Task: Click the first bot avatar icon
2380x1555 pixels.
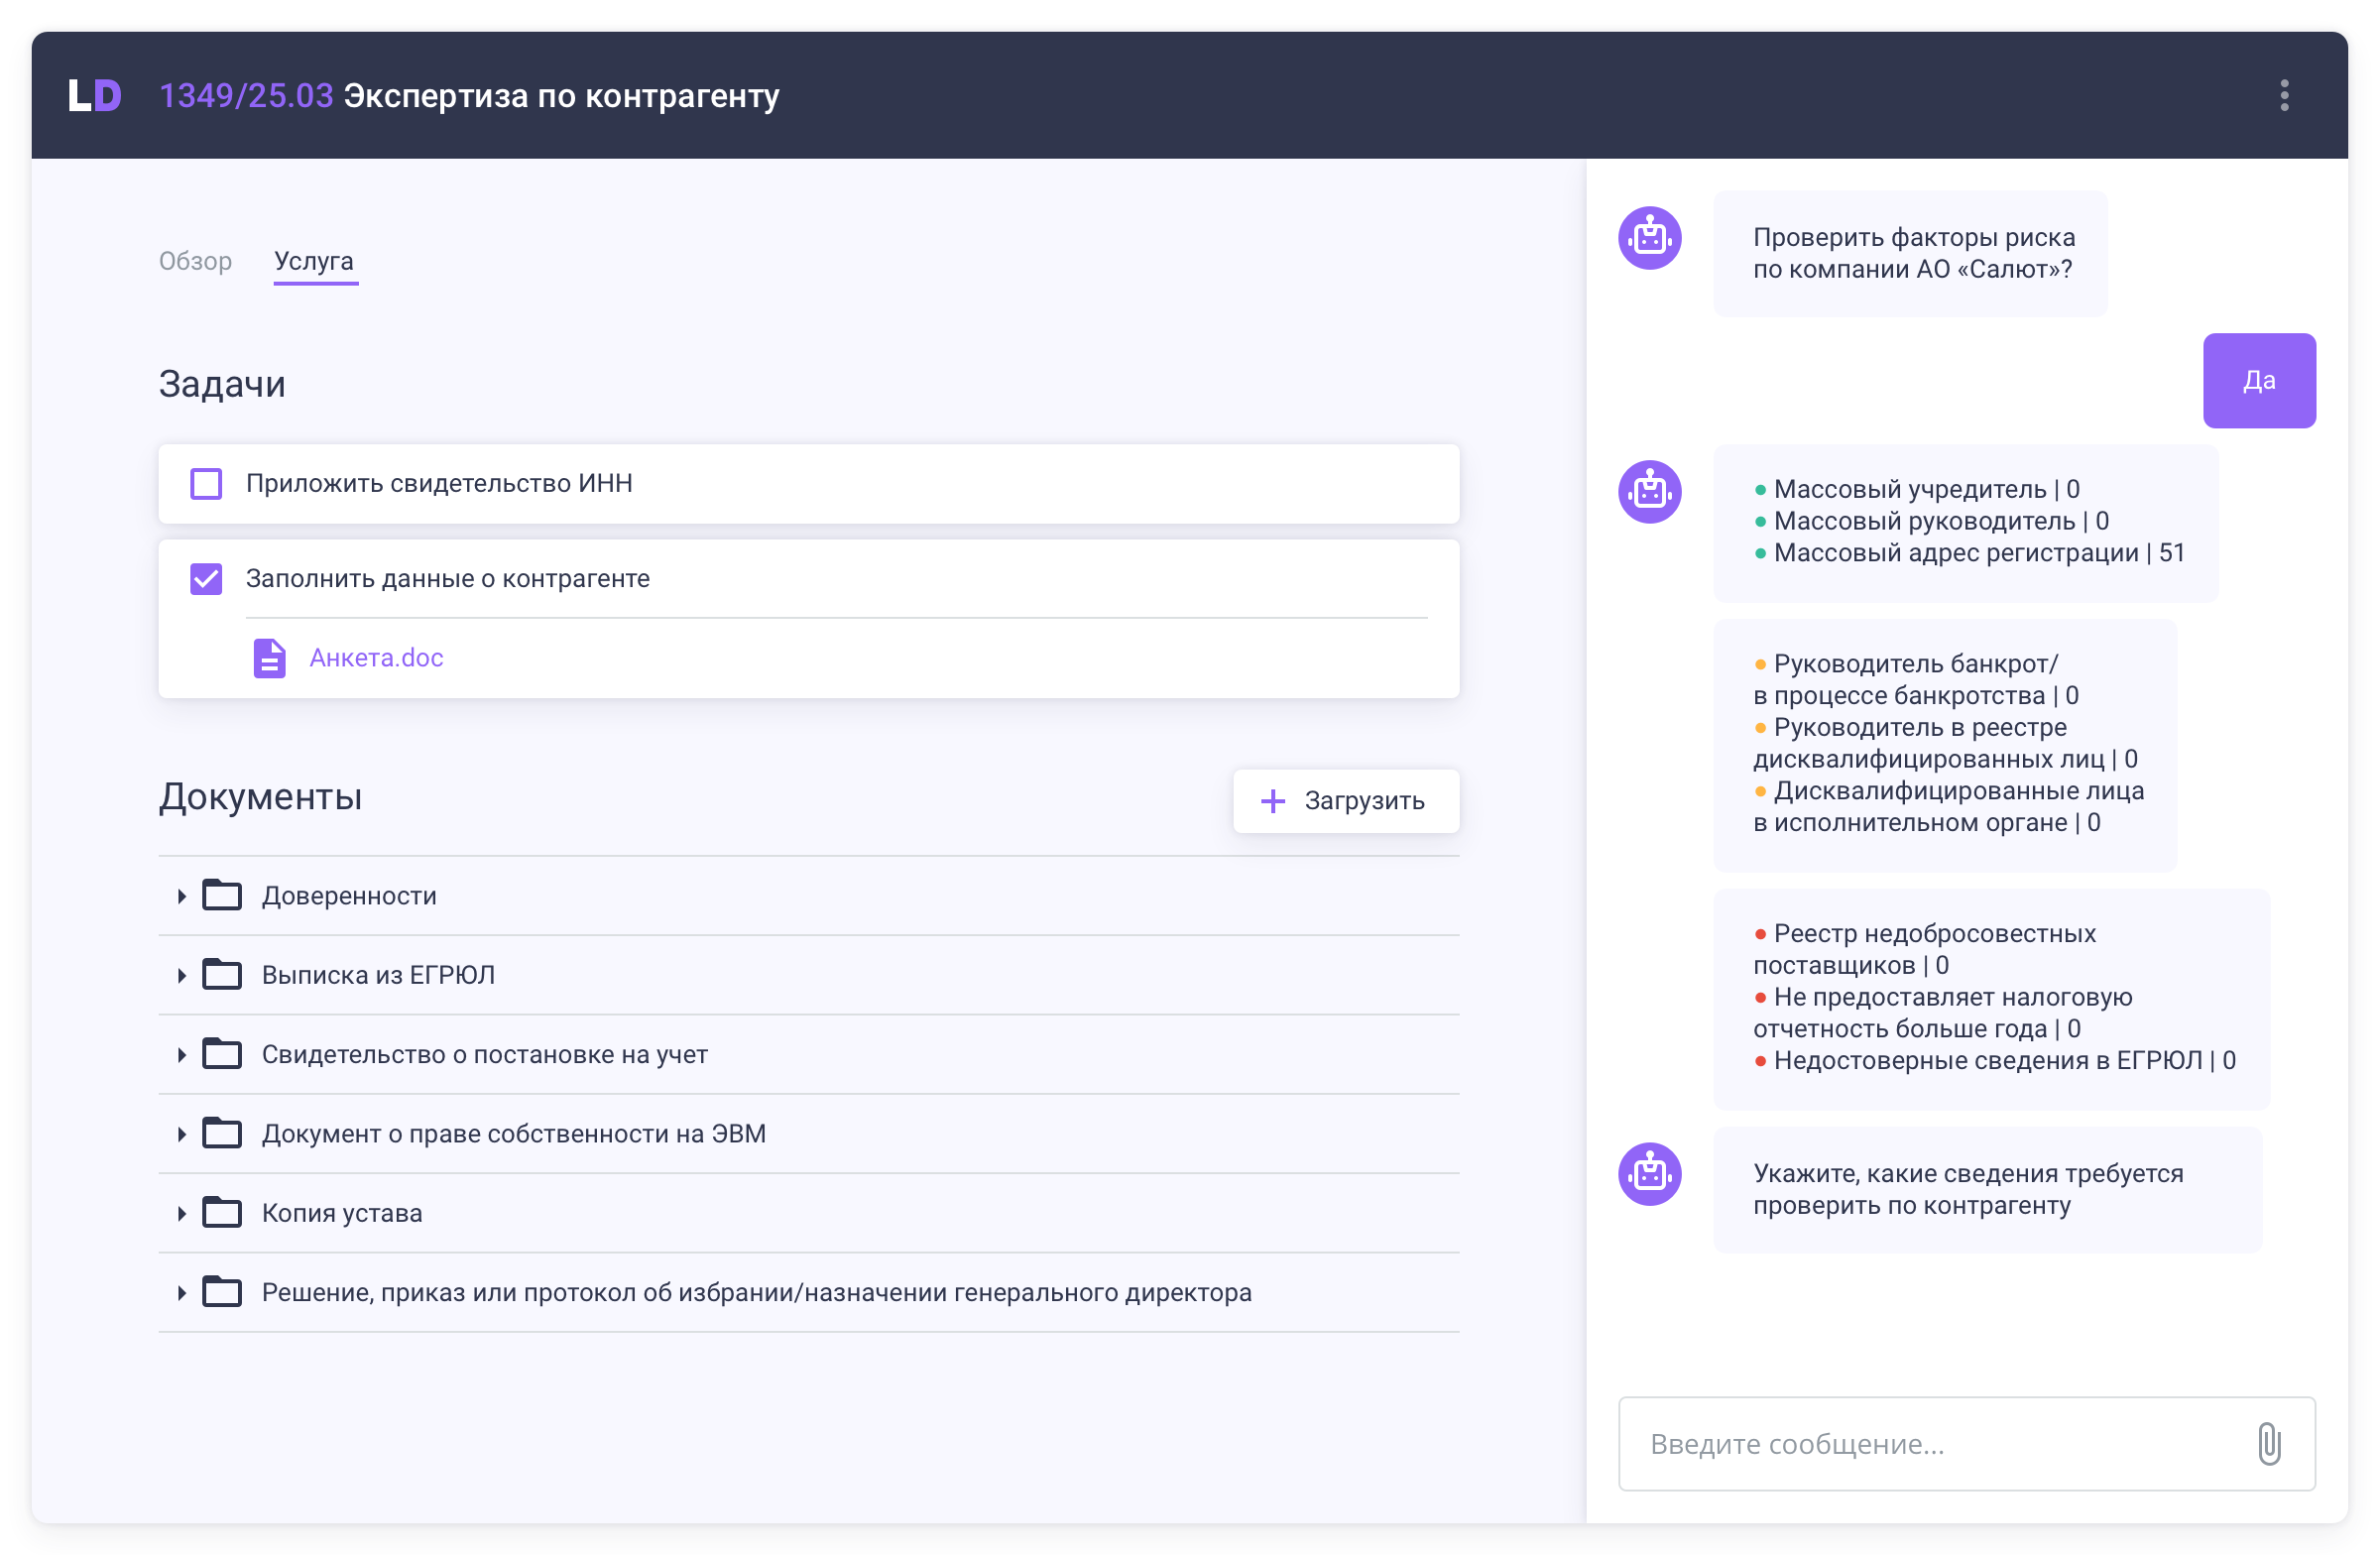Action: (1649, 238)
